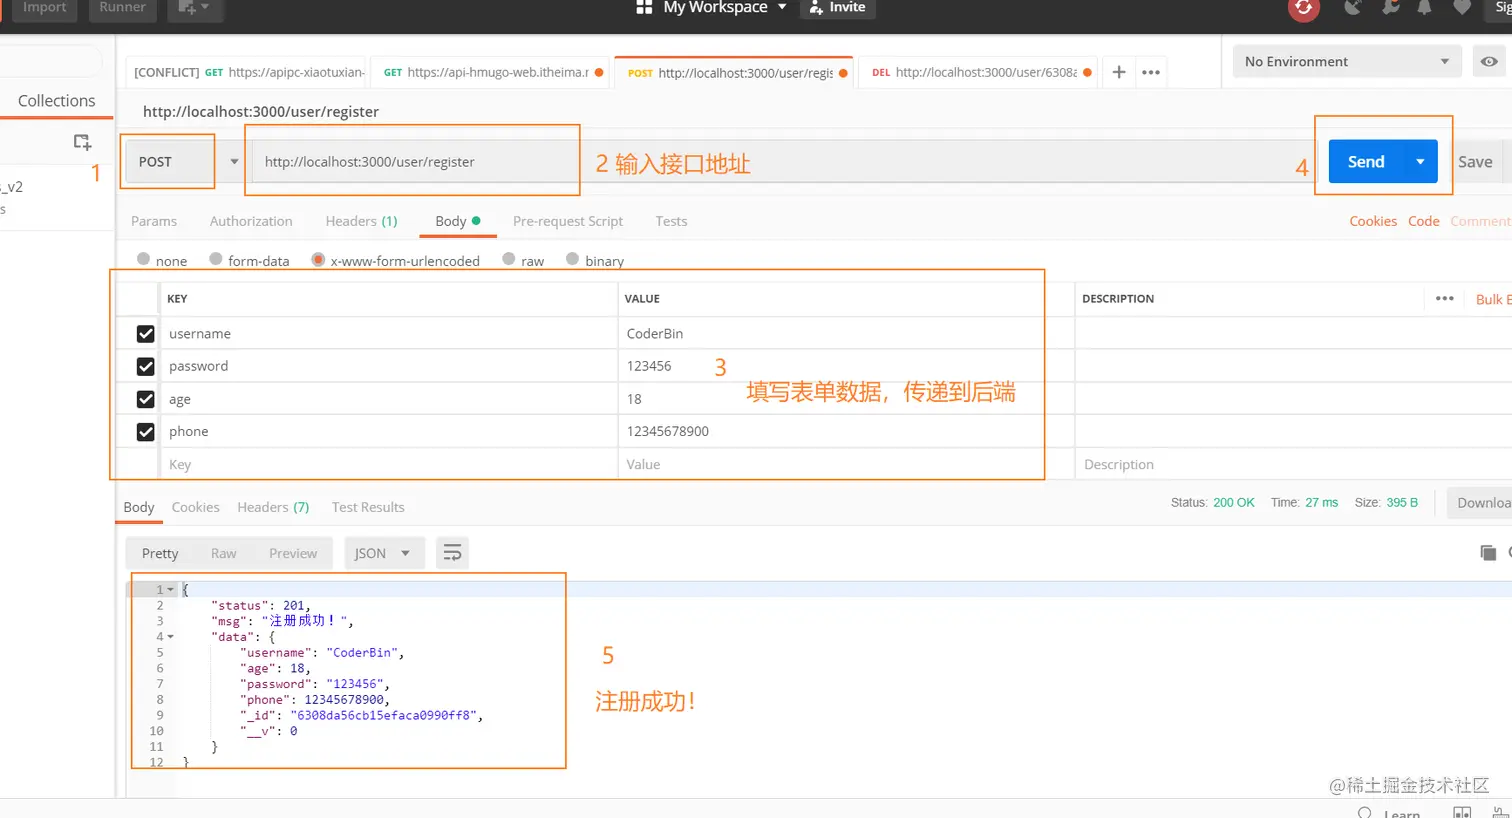Copy the response body with the copy icon

click(1488, 553)
